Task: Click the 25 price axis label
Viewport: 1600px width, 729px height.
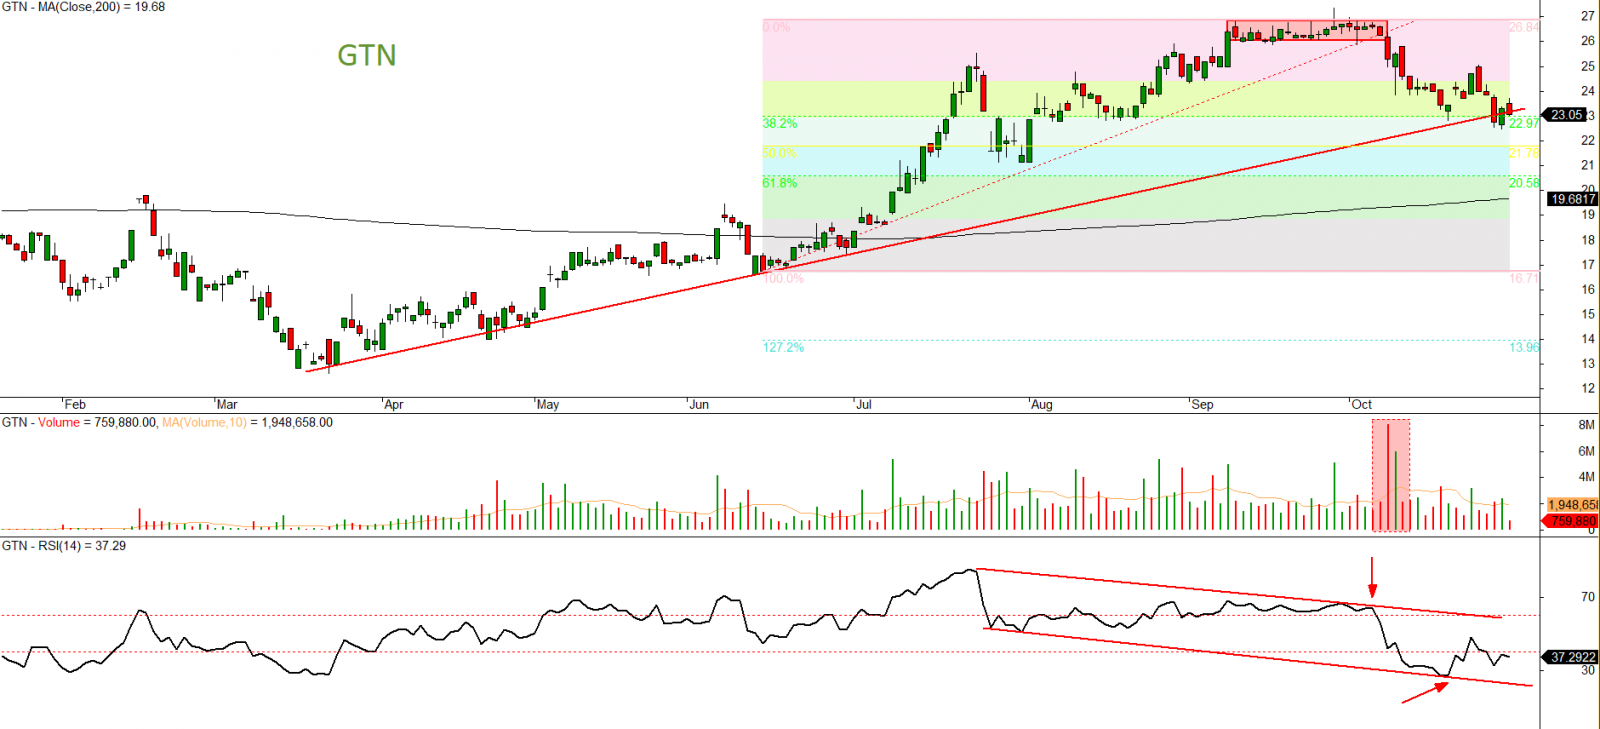Action: click(1588, 66)
